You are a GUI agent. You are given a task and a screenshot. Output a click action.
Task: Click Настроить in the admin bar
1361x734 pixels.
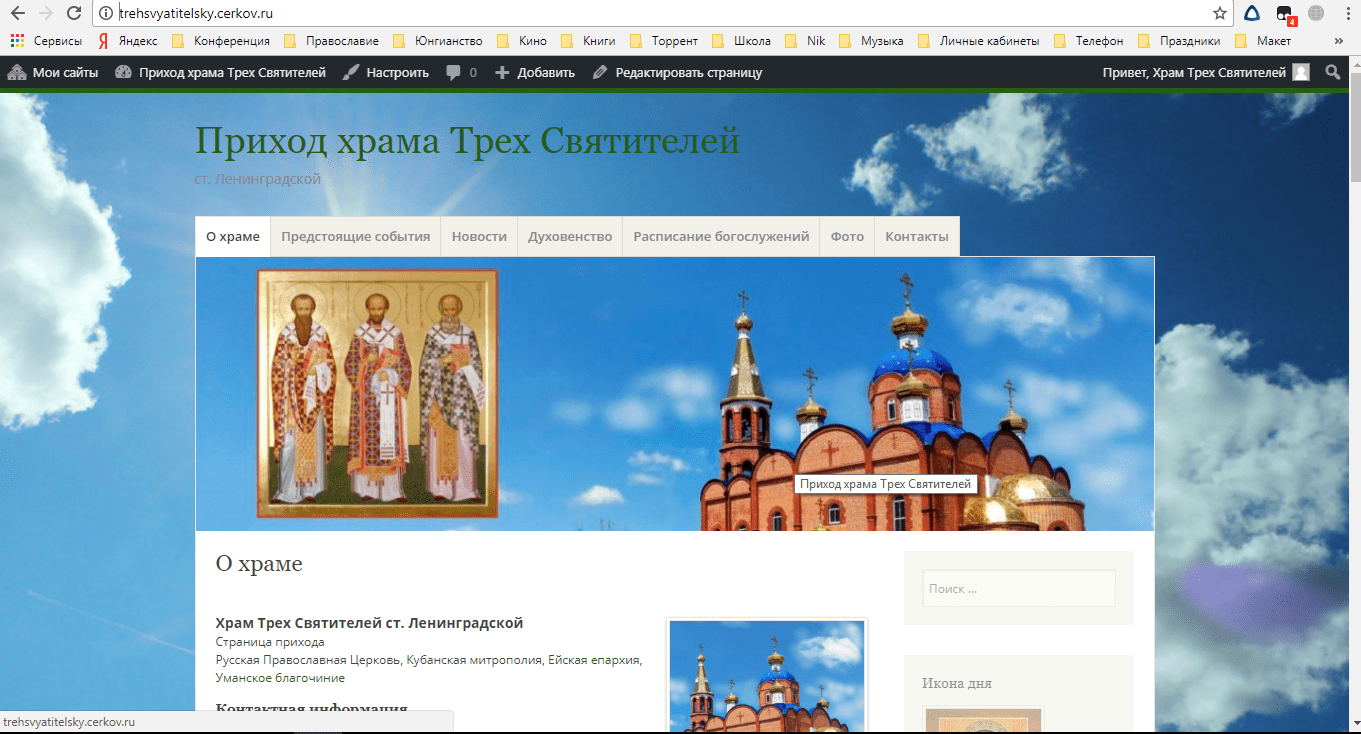(x=385, y=72)
